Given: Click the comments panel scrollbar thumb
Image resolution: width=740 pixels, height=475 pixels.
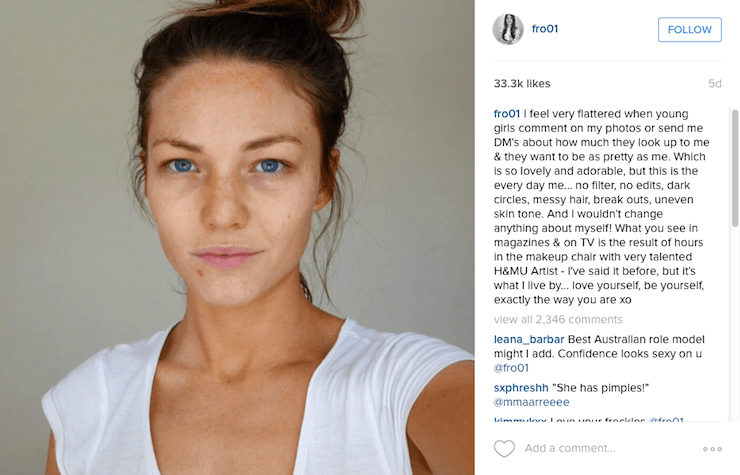Looking at the screenshot, I should pyautogui.click(x=735, y=168).
